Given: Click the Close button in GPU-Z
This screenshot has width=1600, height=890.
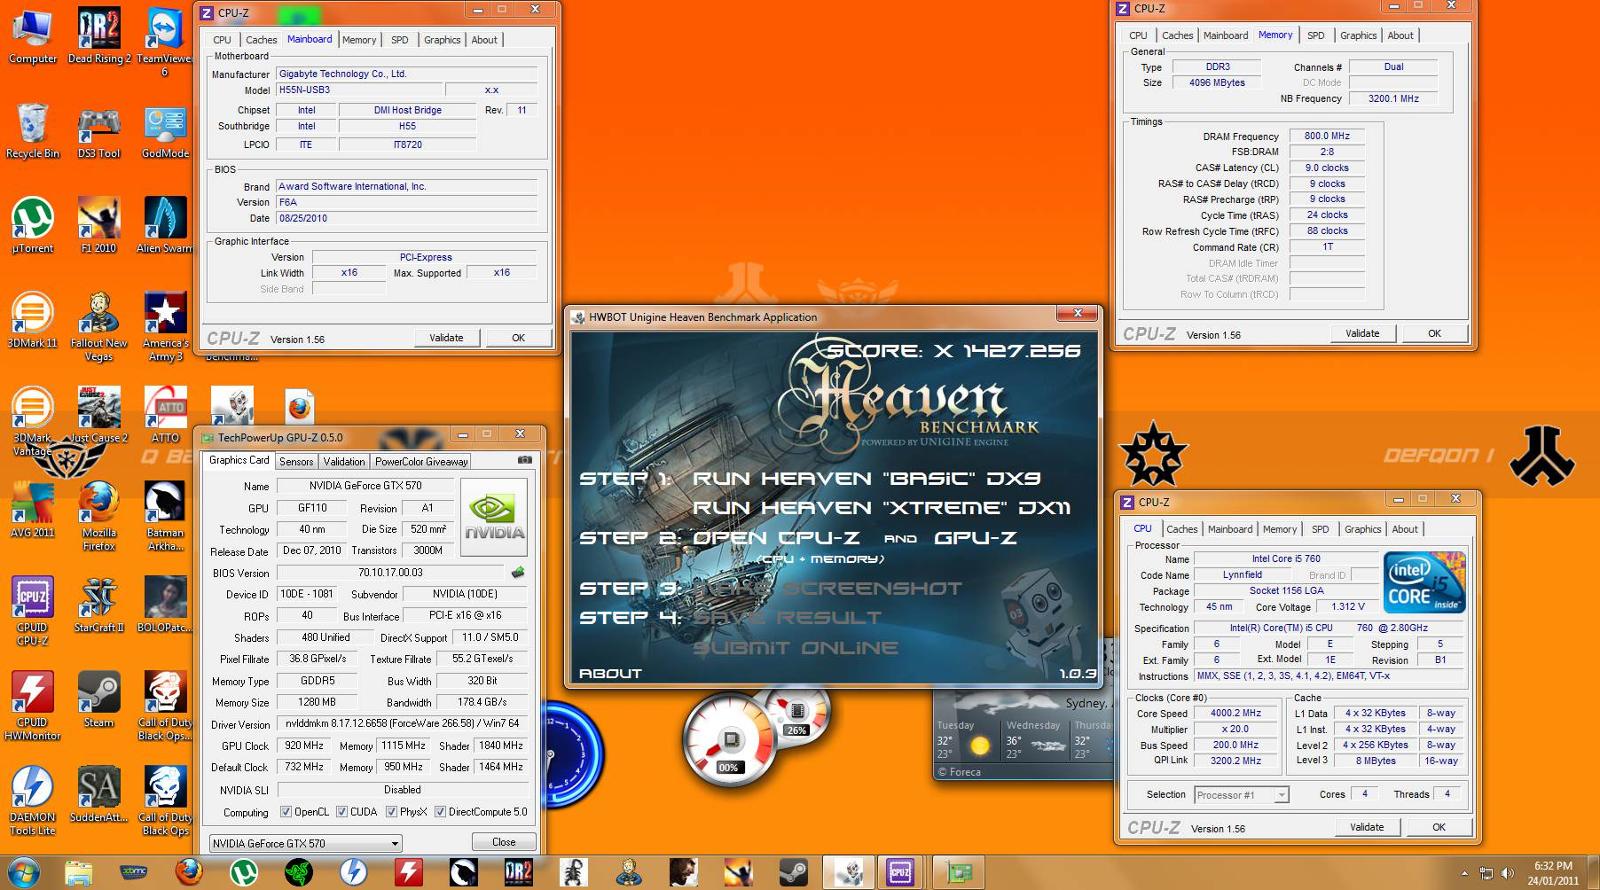Looking at the screenshot, I should point(504,842).
